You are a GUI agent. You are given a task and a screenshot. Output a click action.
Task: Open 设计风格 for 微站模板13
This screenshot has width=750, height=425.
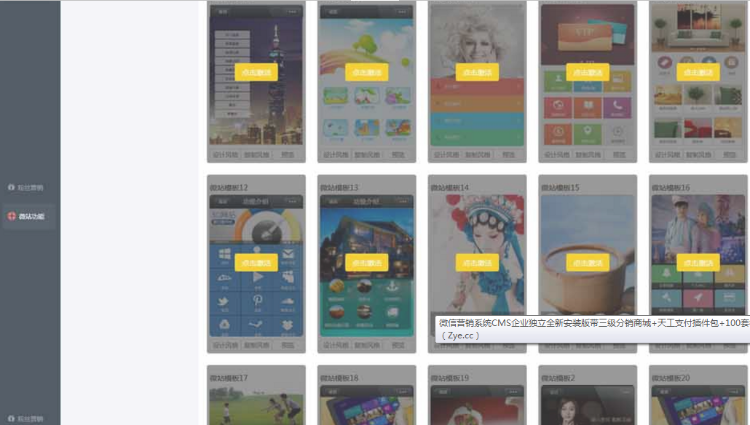336,345
